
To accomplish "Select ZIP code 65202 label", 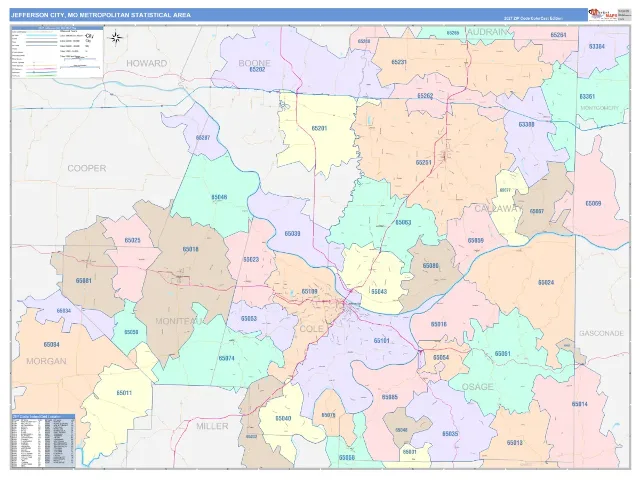I will 257,70.
